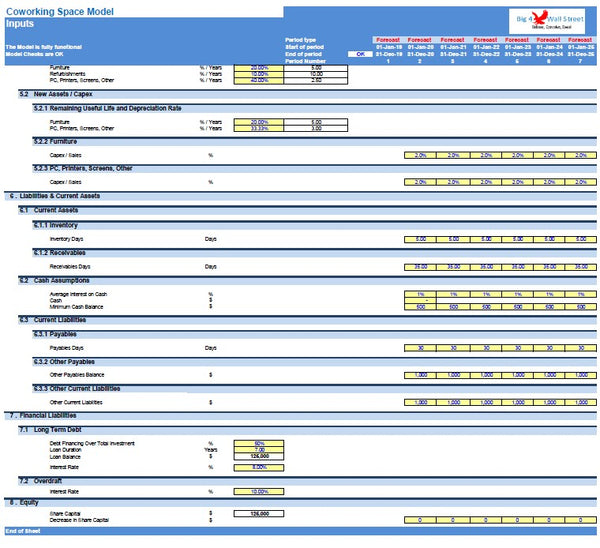This screenshot has width=600, height=548.
Task: Select the 33.33% PC, Printers depreciation cell
Action: [259, 128]
